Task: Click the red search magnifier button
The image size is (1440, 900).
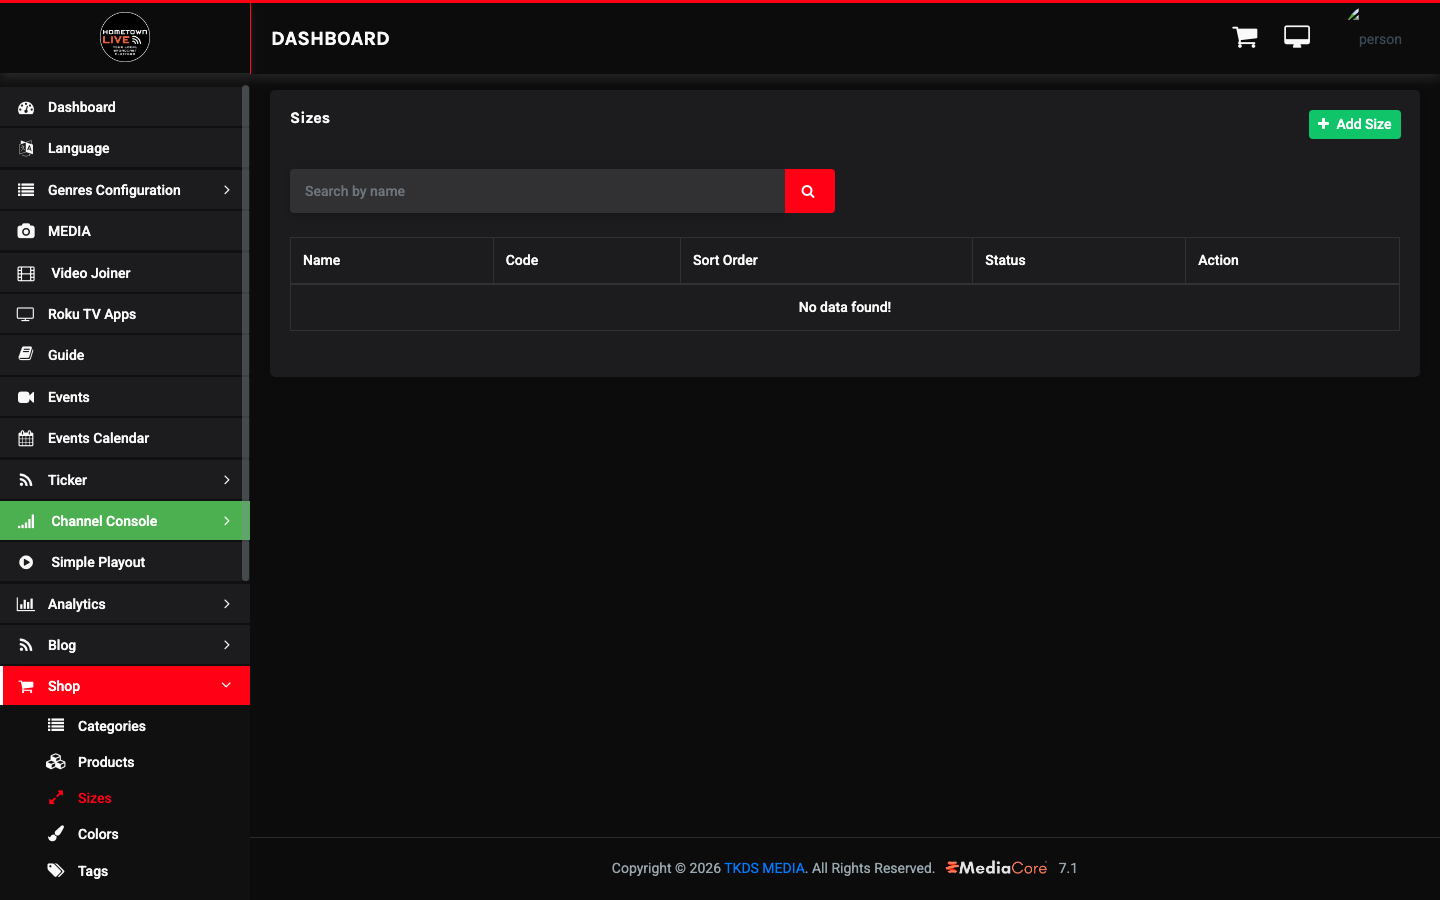Action: pyautogui.click(x=809, y=191)
